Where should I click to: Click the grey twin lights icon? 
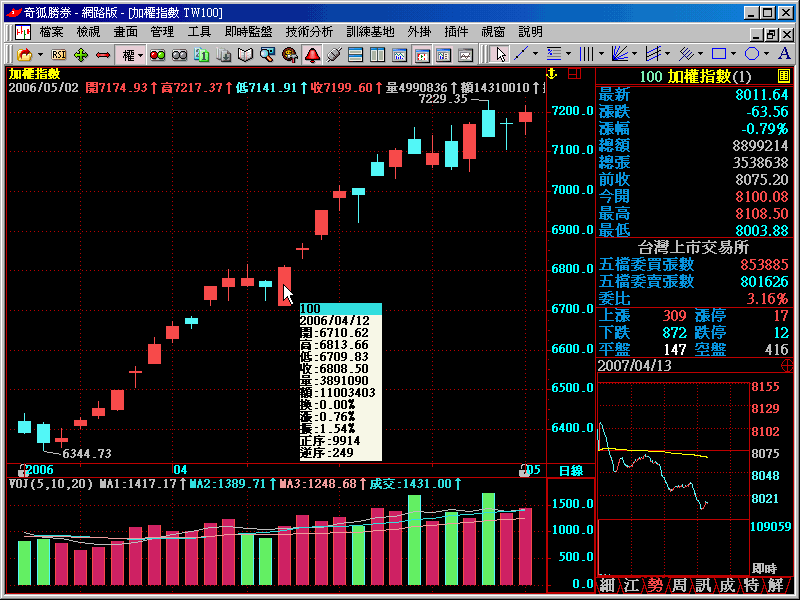point(179,55)
